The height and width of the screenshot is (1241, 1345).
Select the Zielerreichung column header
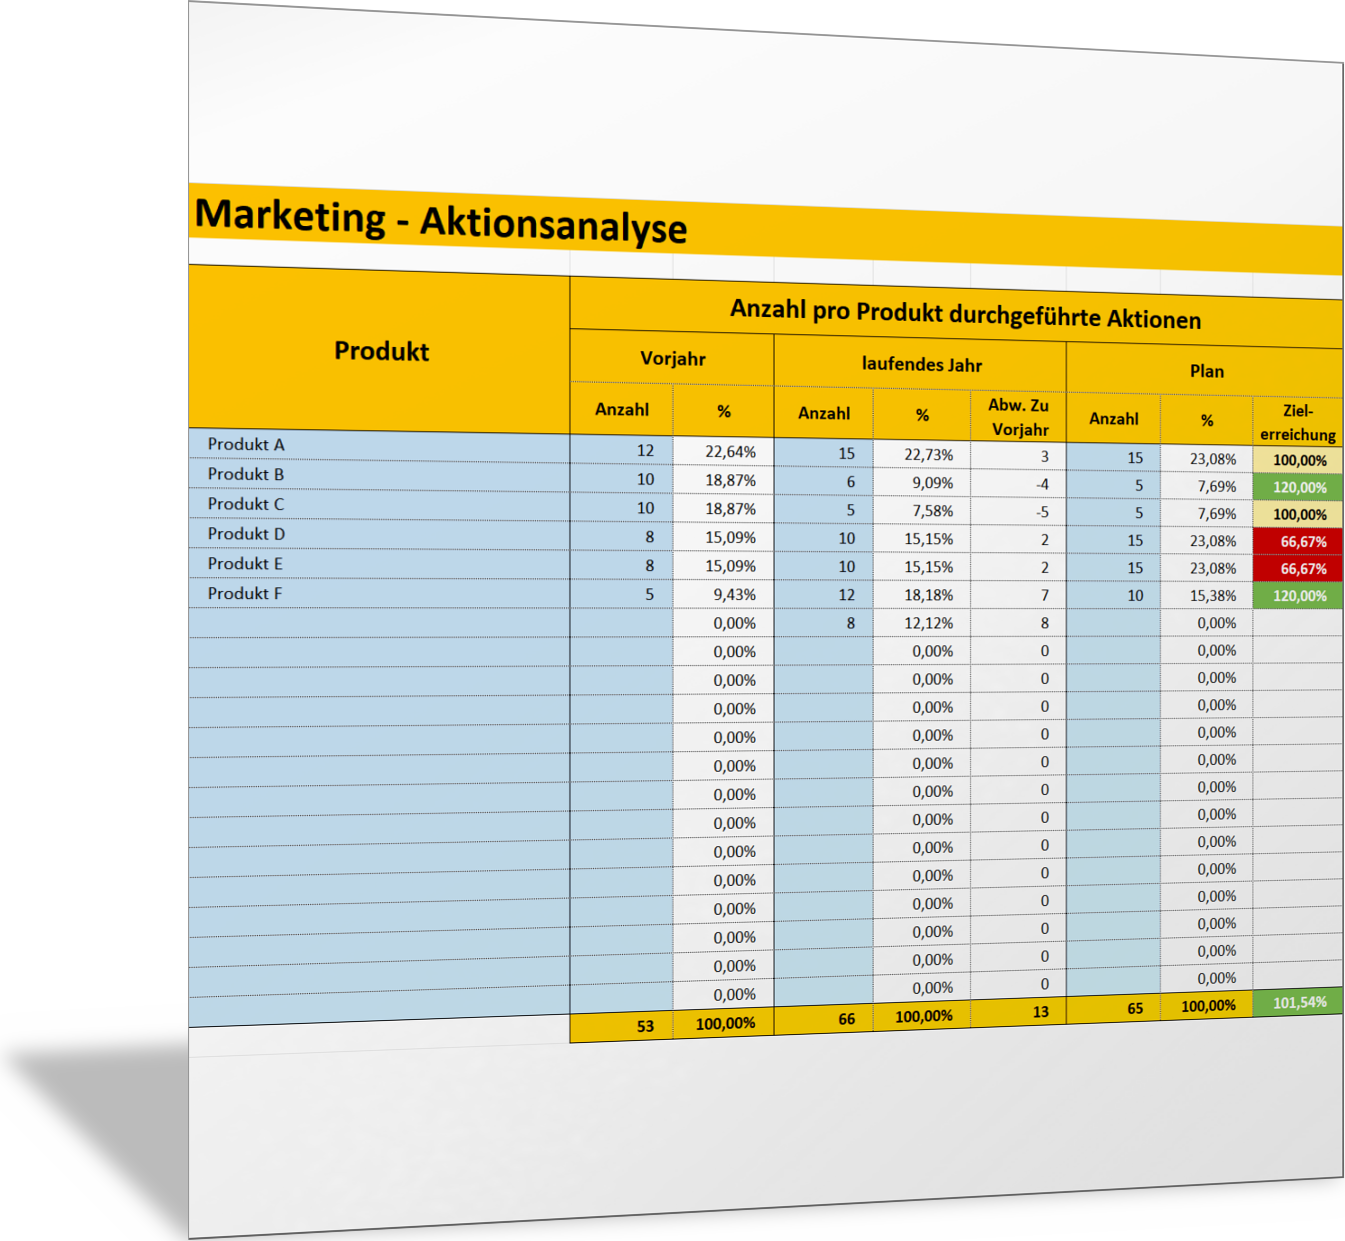(1298, 422)
